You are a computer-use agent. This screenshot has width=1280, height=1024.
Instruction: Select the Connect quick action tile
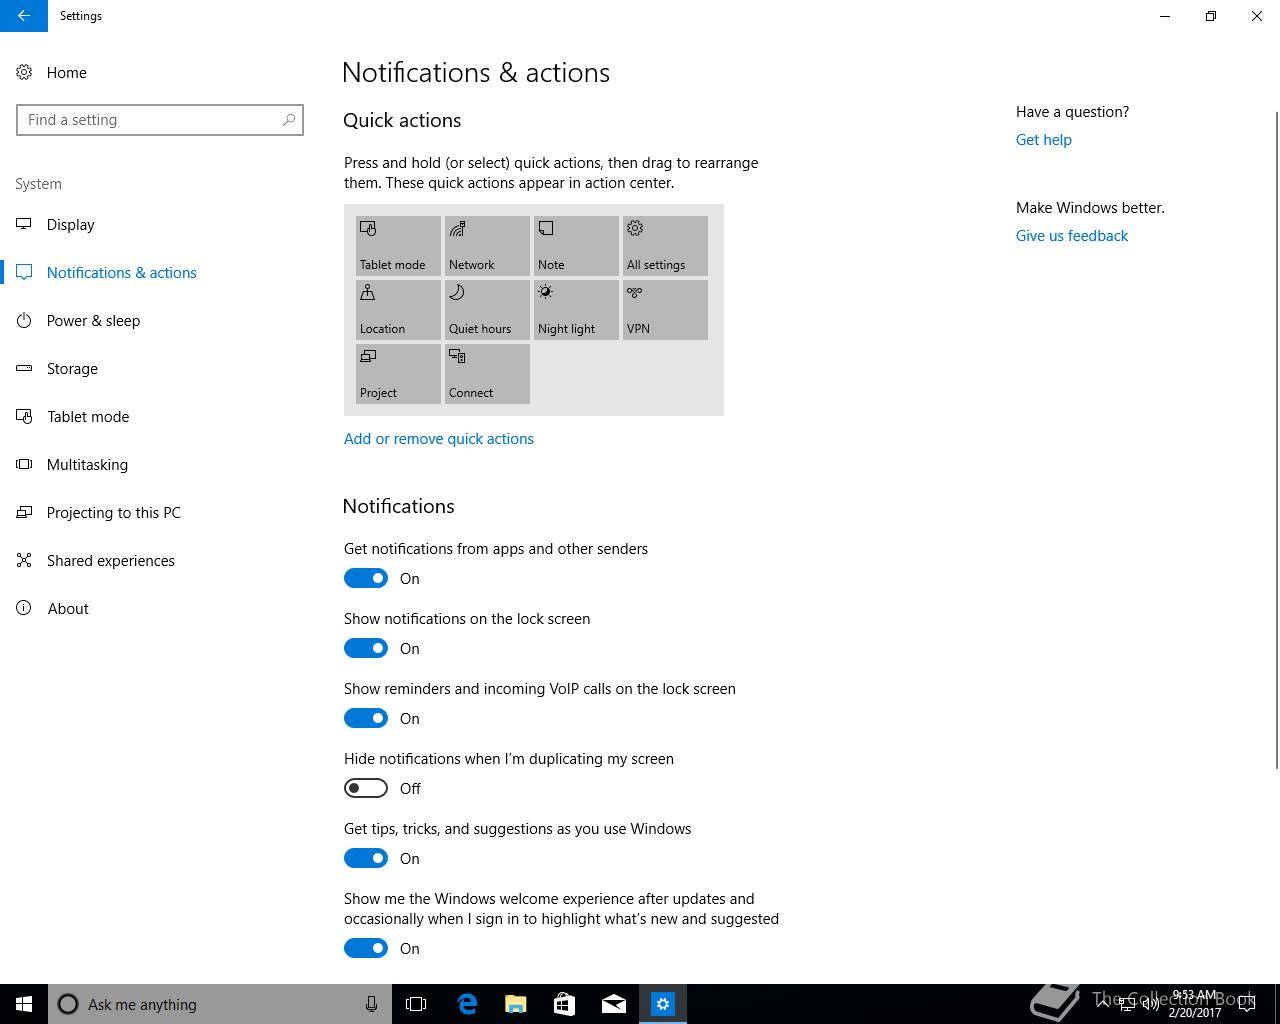point(487,373)
